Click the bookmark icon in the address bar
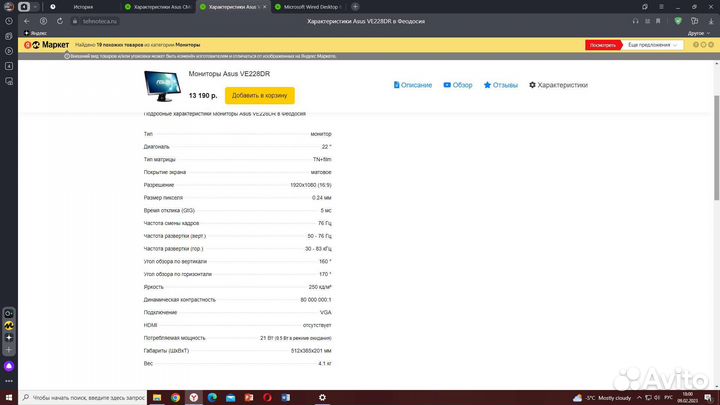Viewport: 720px width, 405px height. (x=658, y=21)
